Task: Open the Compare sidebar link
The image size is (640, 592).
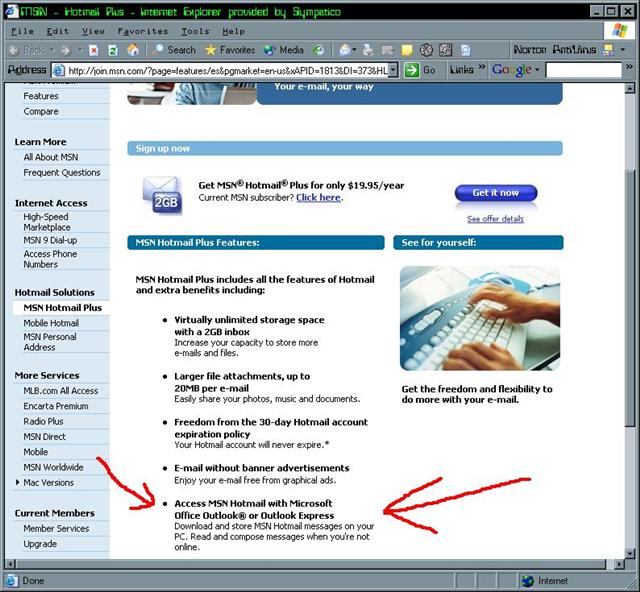Action: coord(41,111)
